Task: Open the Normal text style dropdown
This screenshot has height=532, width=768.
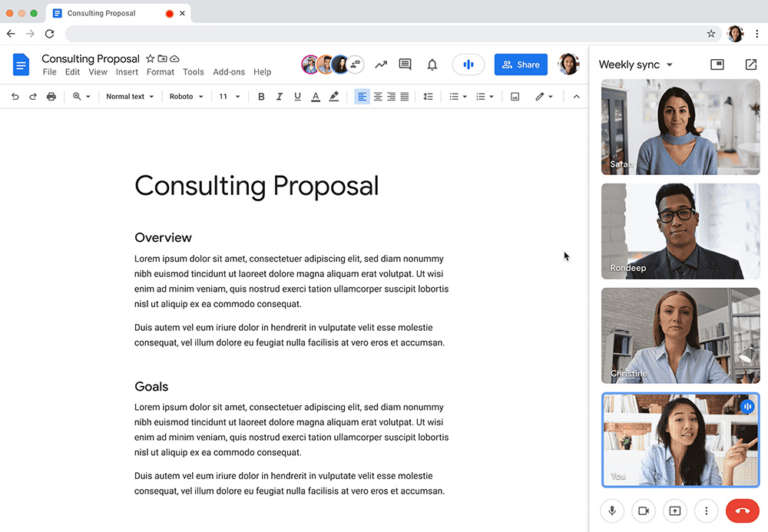Action: (130, 97)
